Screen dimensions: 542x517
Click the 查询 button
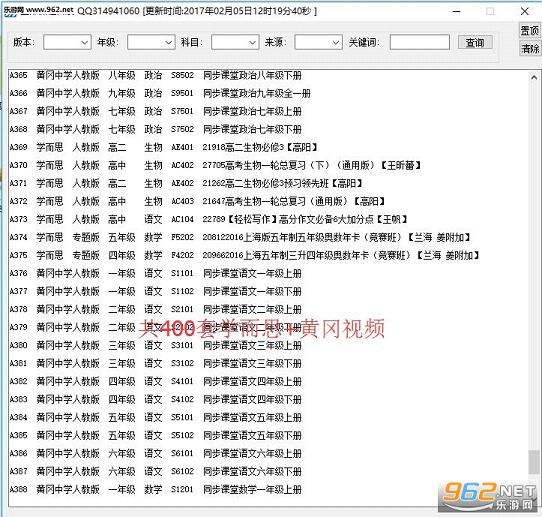tap(475, 42)
